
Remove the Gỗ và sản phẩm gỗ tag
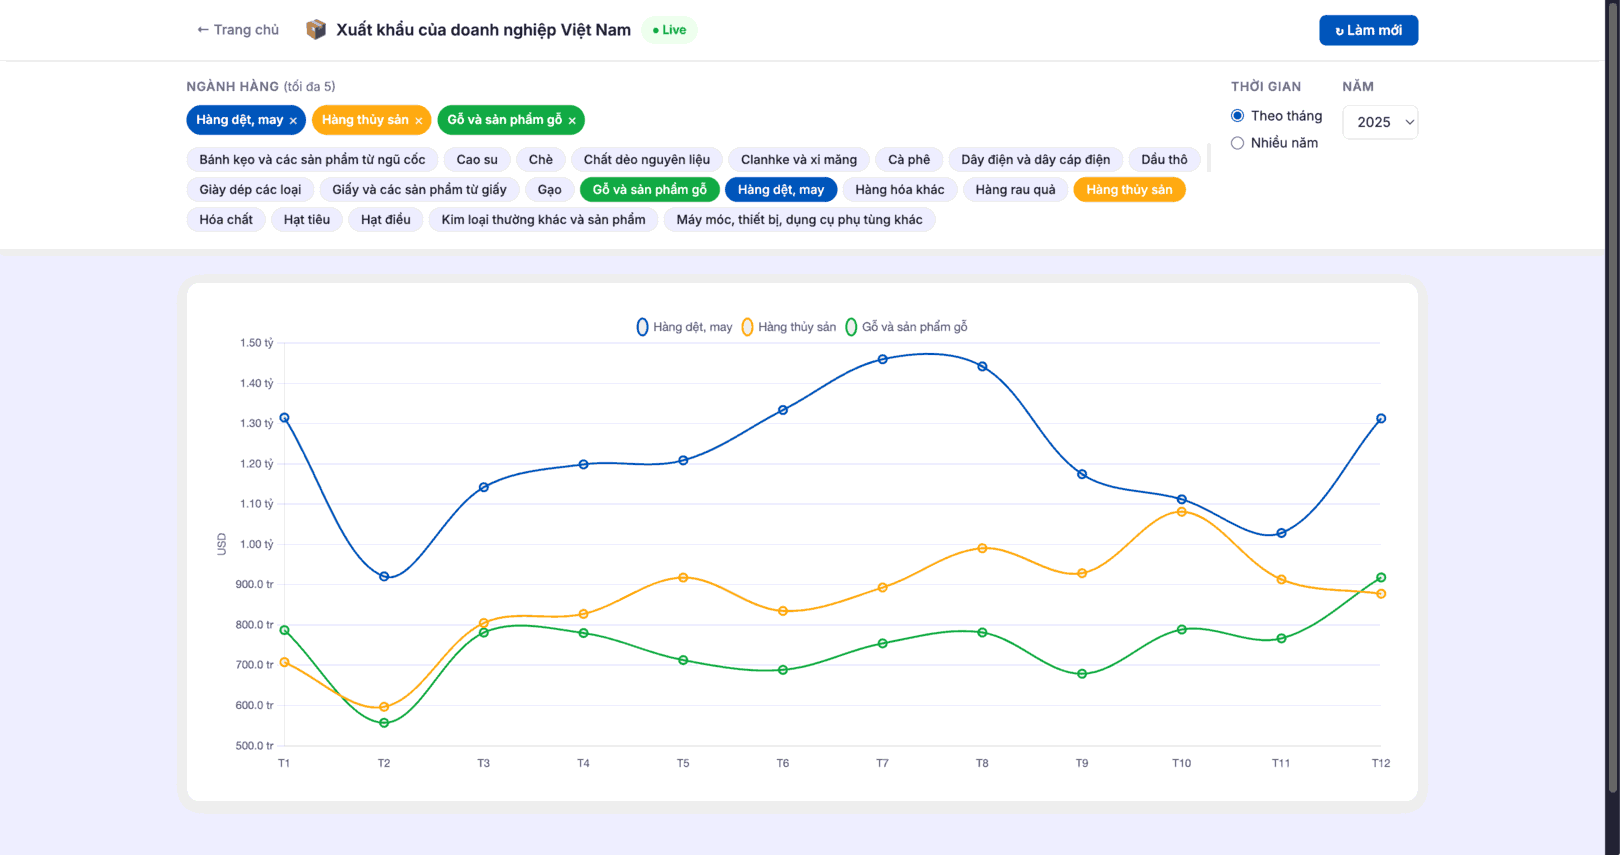pos(572,121)
